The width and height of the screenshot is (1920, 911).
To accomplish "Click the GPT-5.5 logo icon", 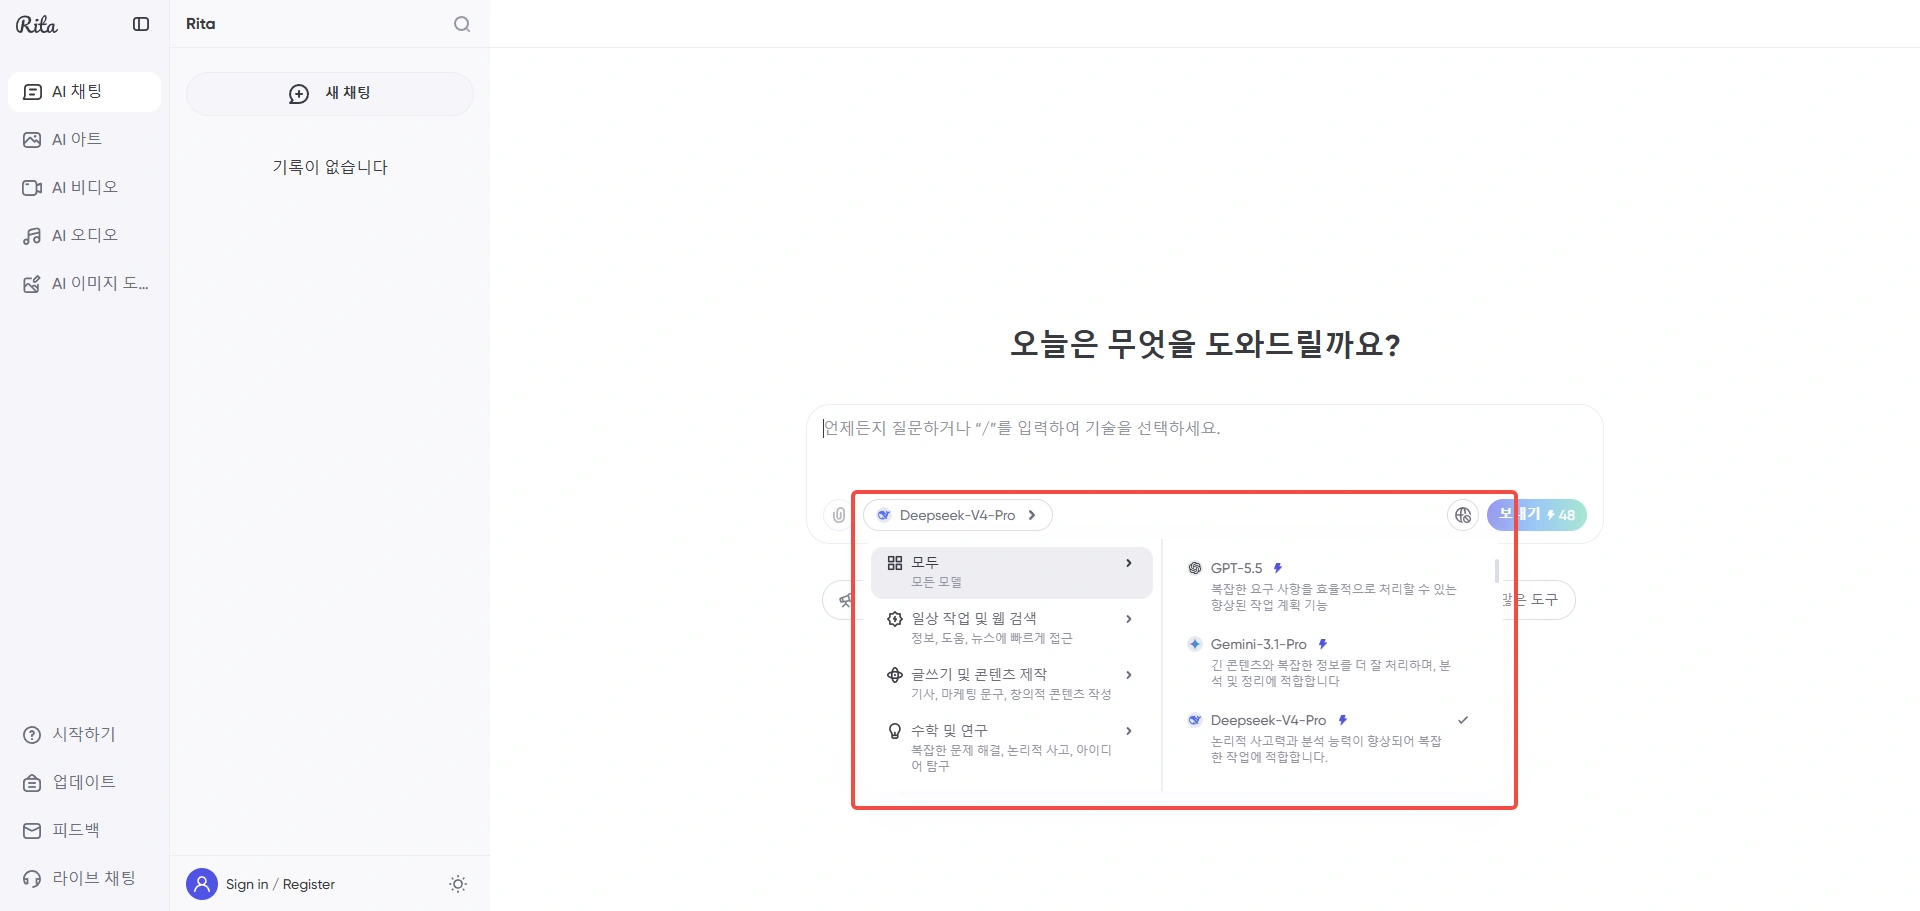I will (x=1195, y=568).
